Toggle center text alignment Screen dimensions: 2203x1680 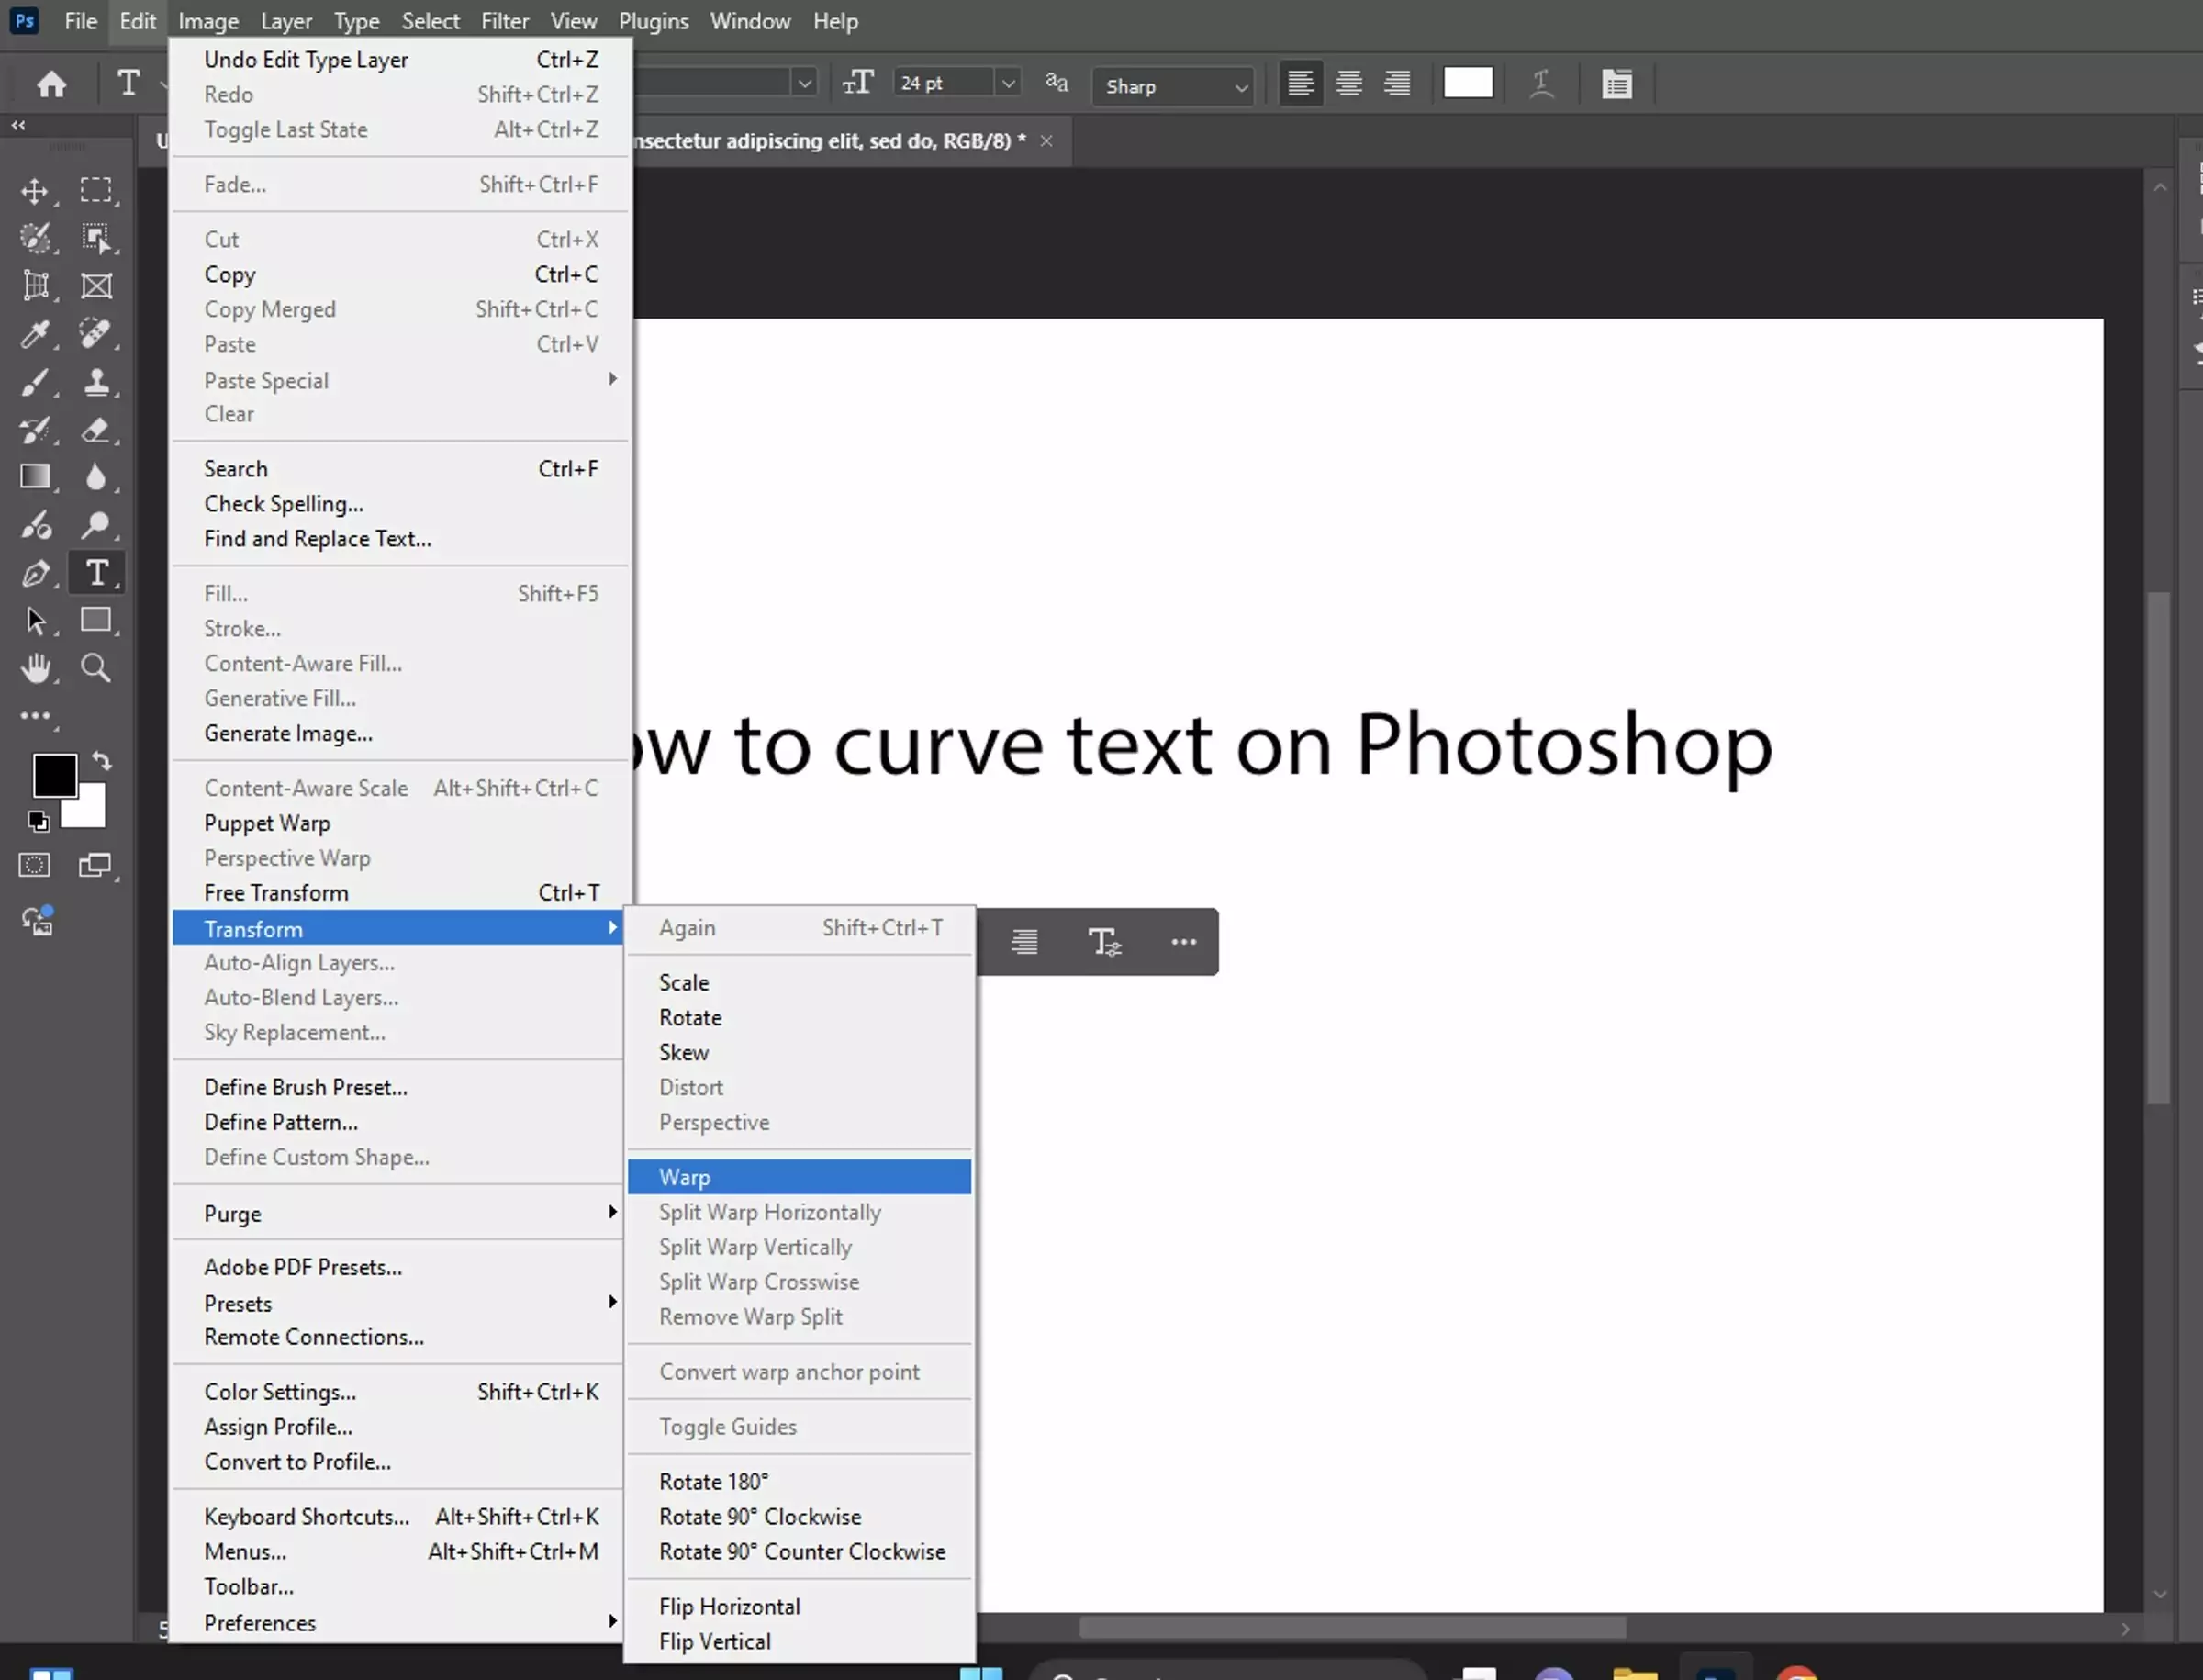coord(1348,83)
